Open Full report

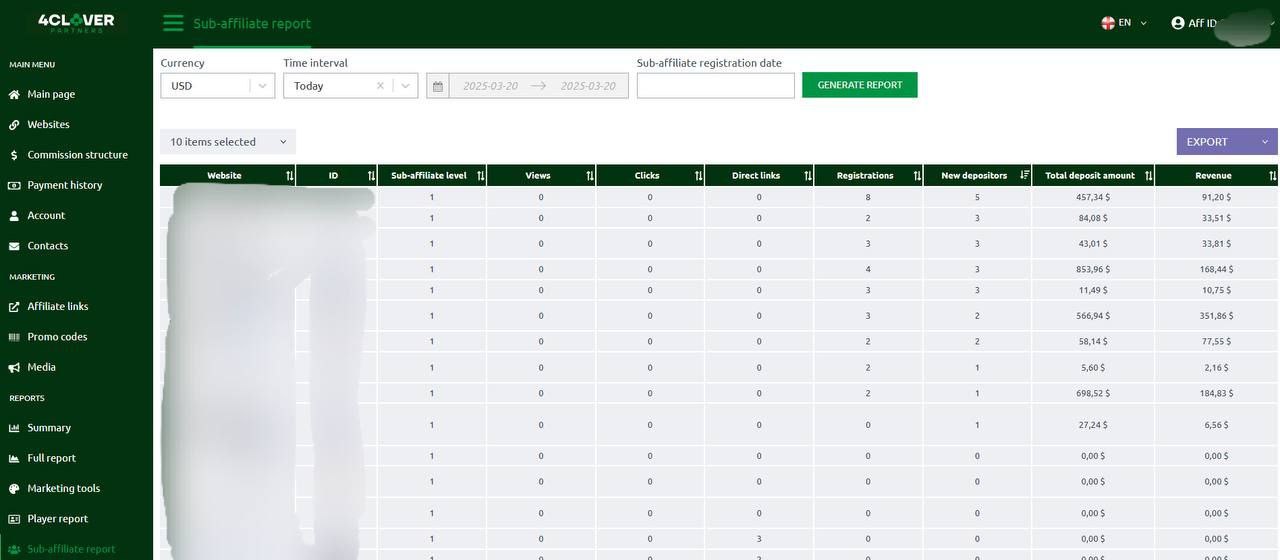click(51, 458)
